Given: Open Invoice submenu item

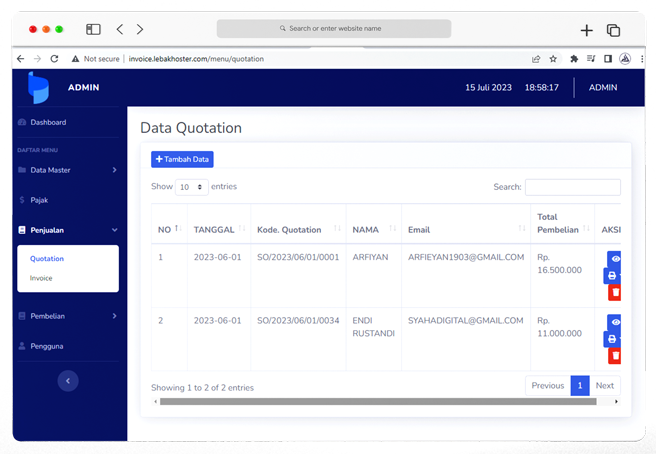Looking at the screenshot, I should click(41, 278).
